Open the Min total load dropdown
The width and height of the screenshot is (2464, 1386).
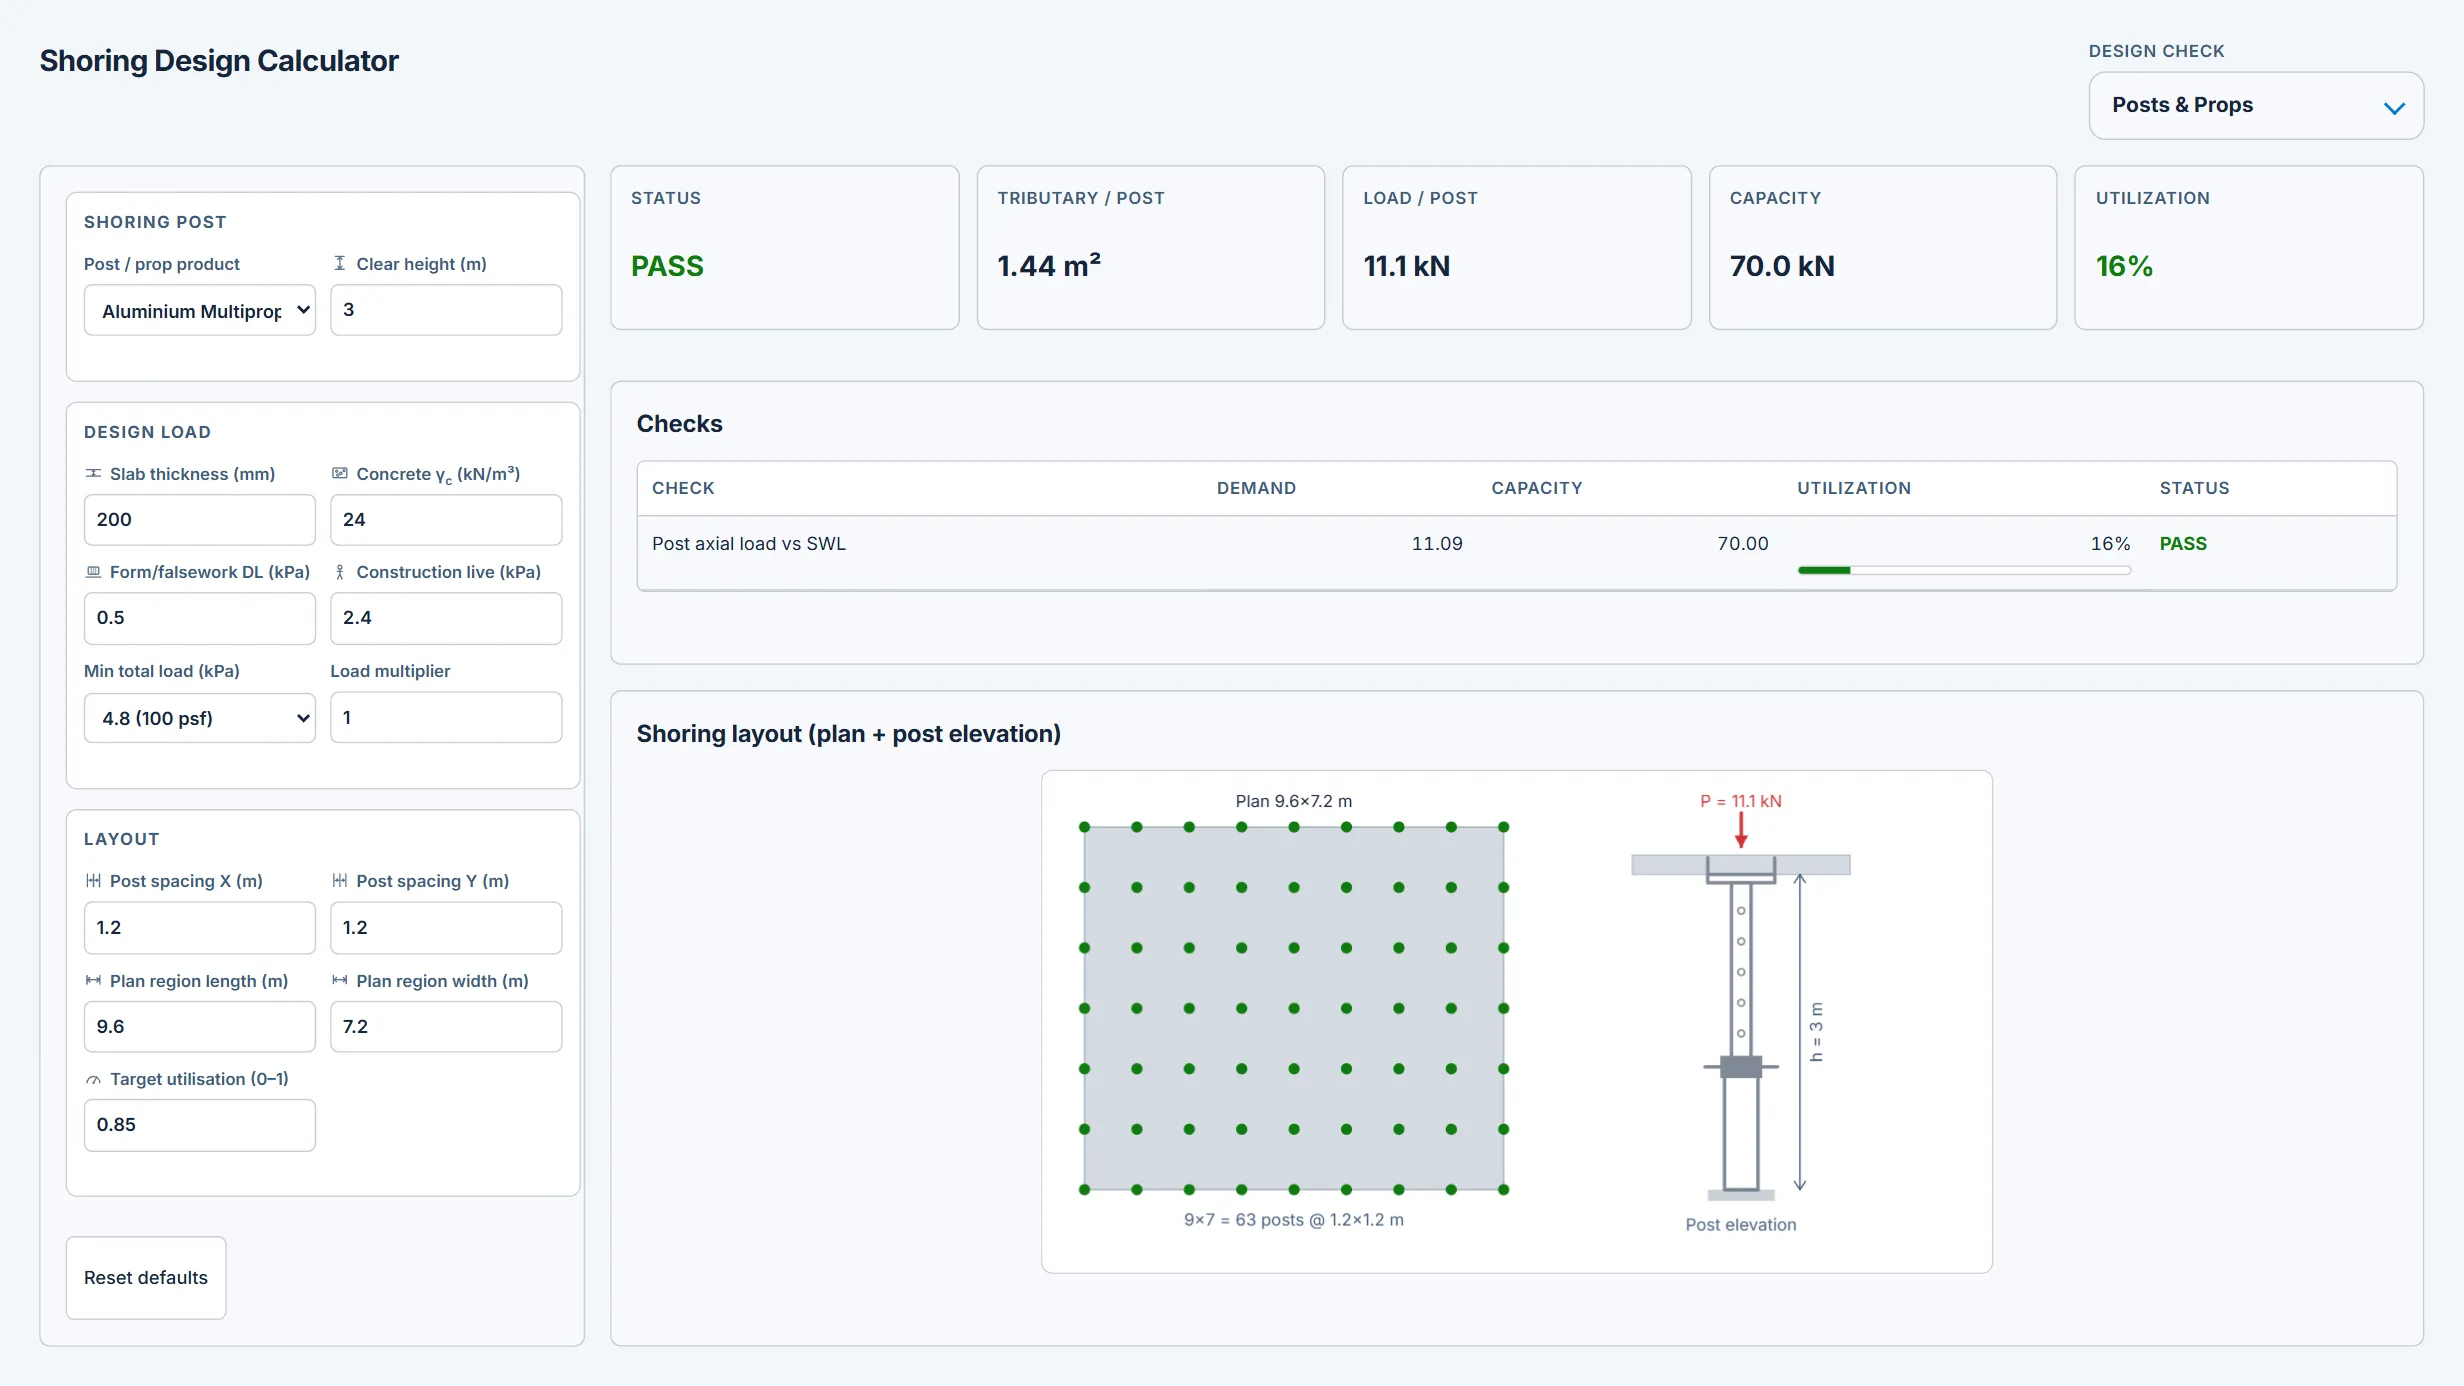coord(200,717)
